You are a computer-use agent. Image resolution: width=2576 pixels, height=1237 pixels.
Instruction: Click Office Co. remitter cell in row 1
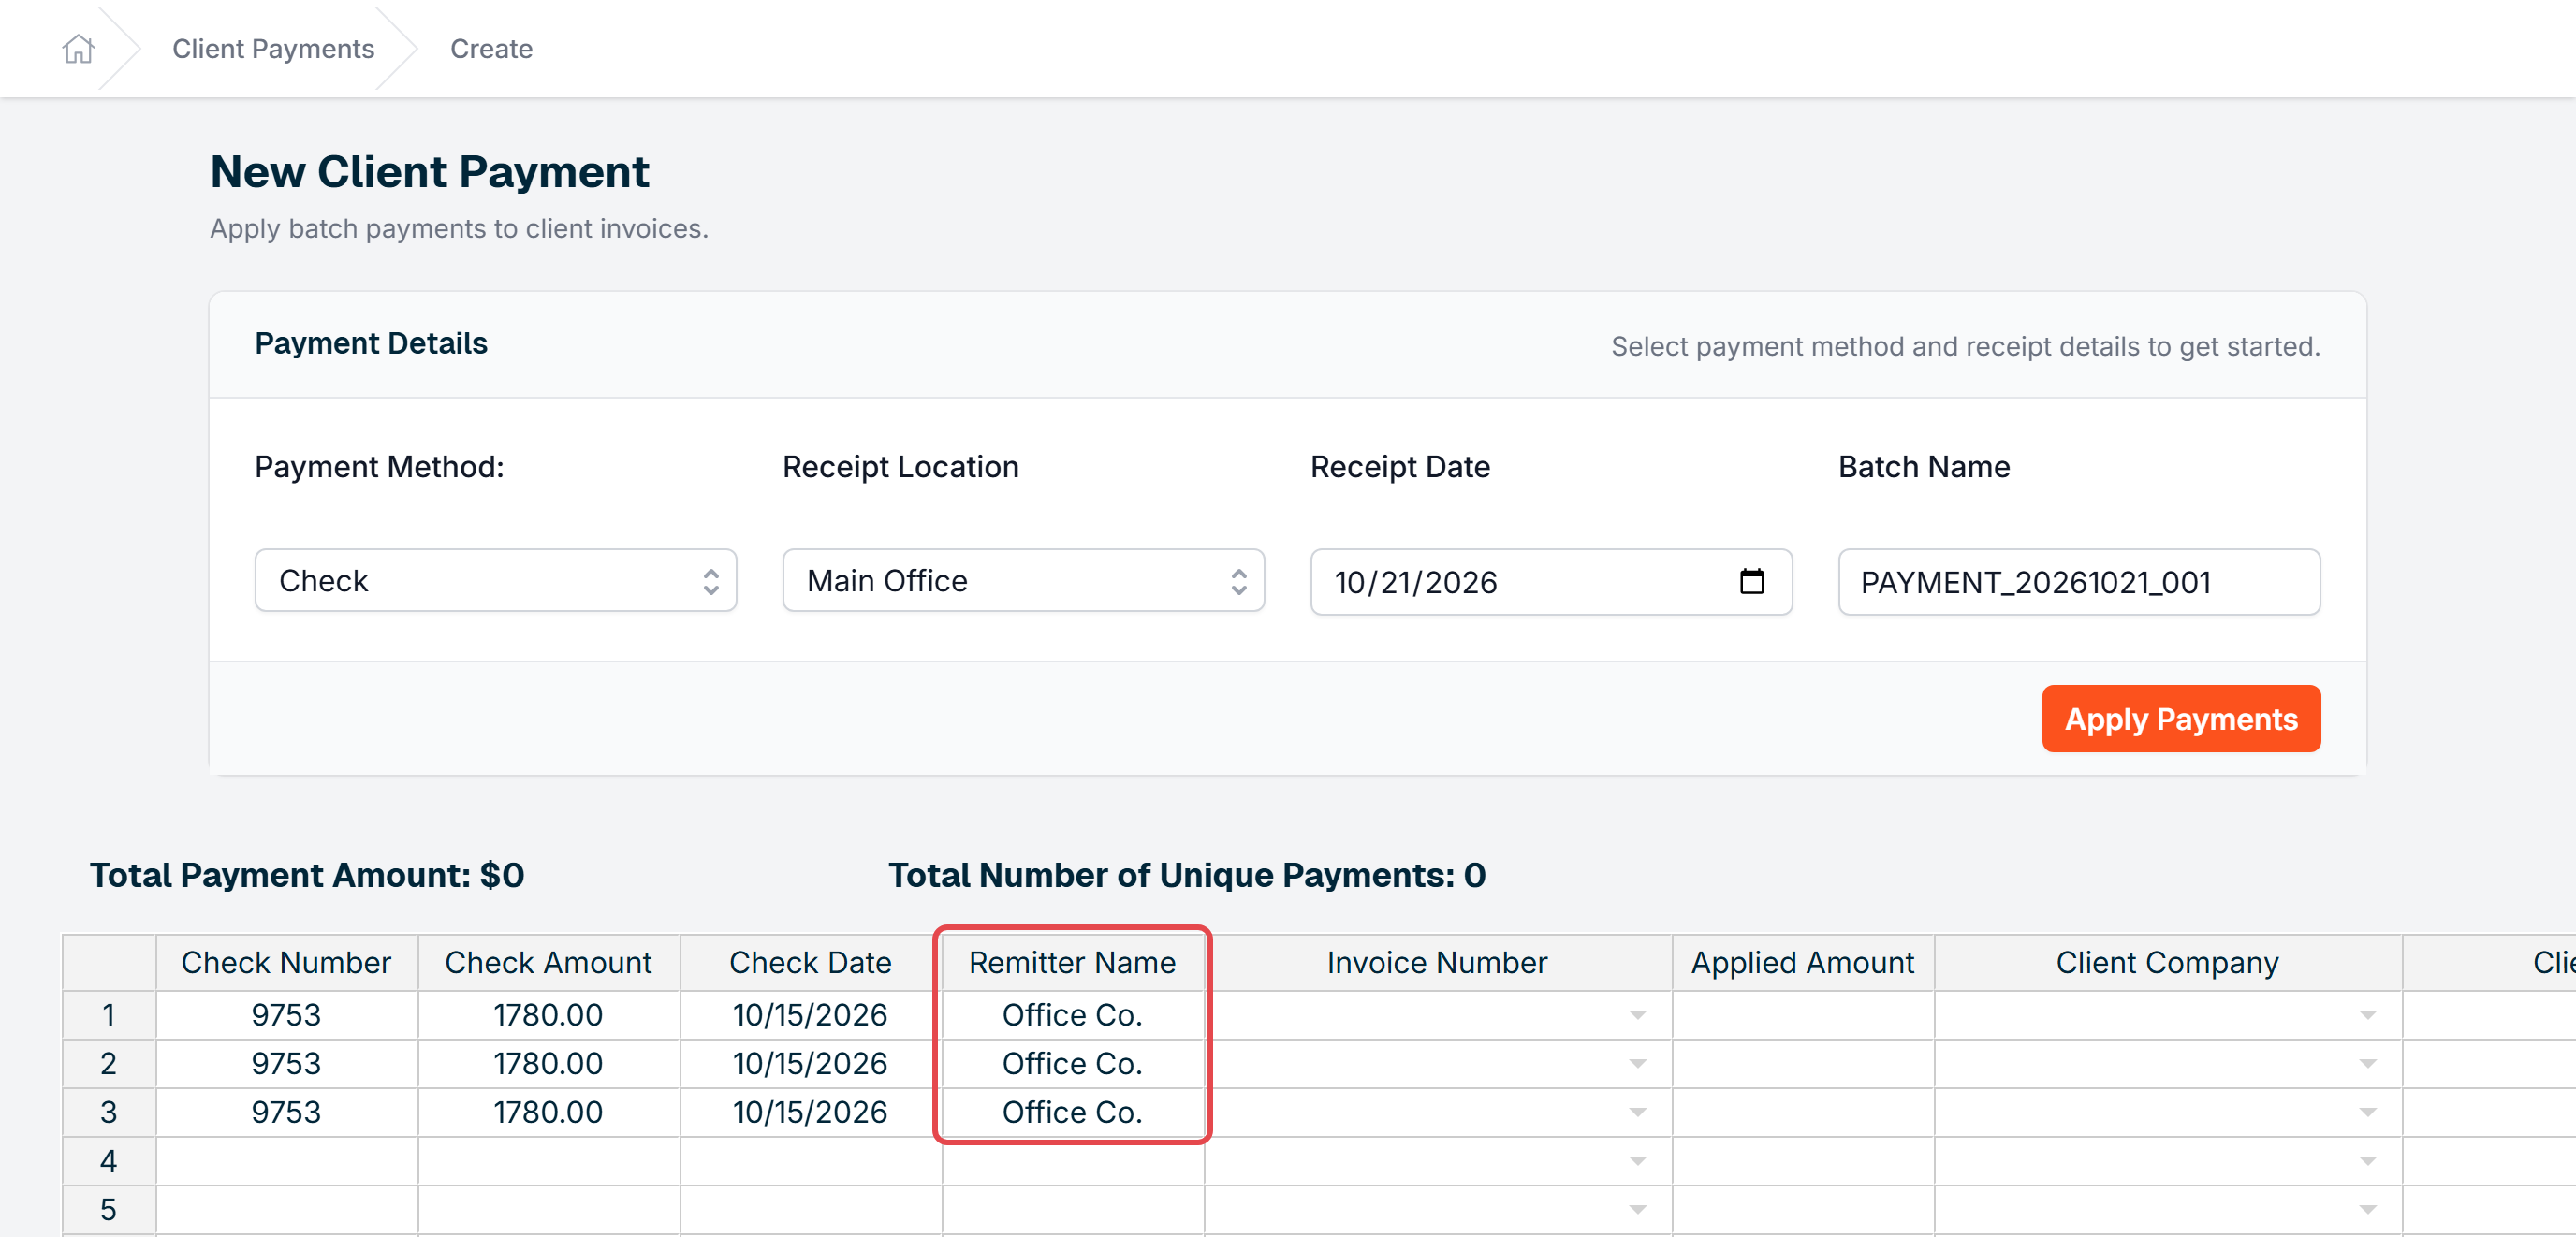pyautogui.click(x=1072, y=1015)
